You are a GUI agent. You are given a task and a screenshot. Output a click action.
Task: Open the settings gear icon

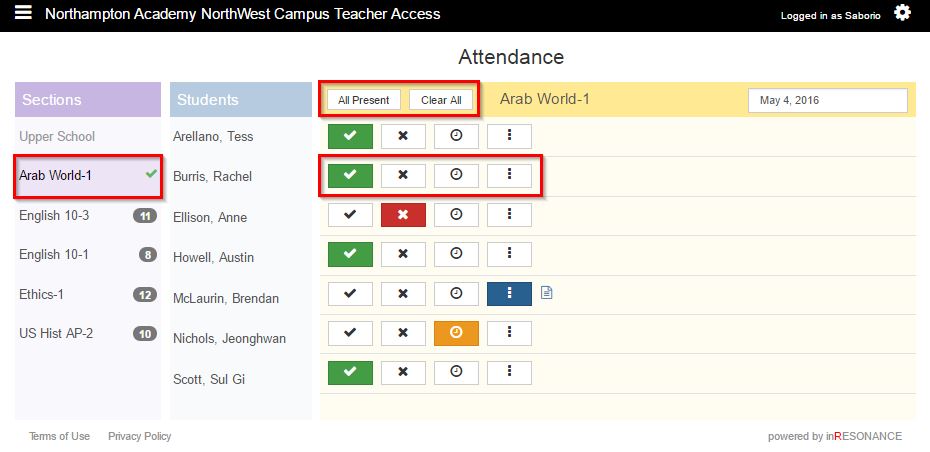(902, 13)
